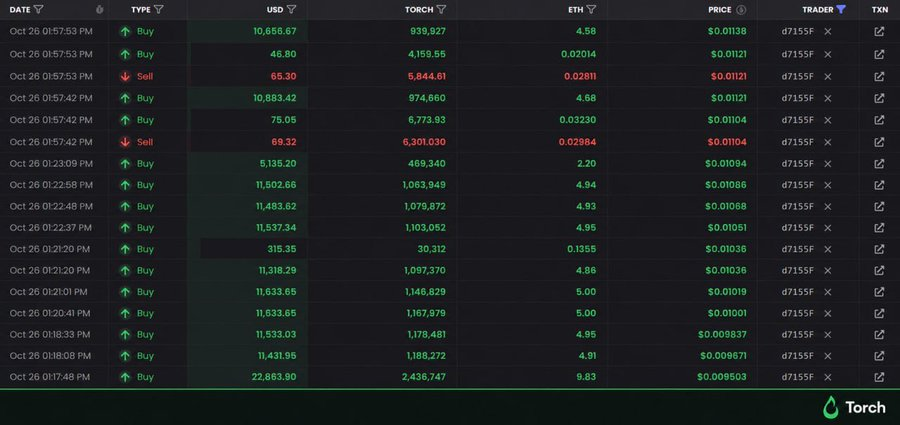Remove trader filter X on the 75.05 row

tap(828, 120)
